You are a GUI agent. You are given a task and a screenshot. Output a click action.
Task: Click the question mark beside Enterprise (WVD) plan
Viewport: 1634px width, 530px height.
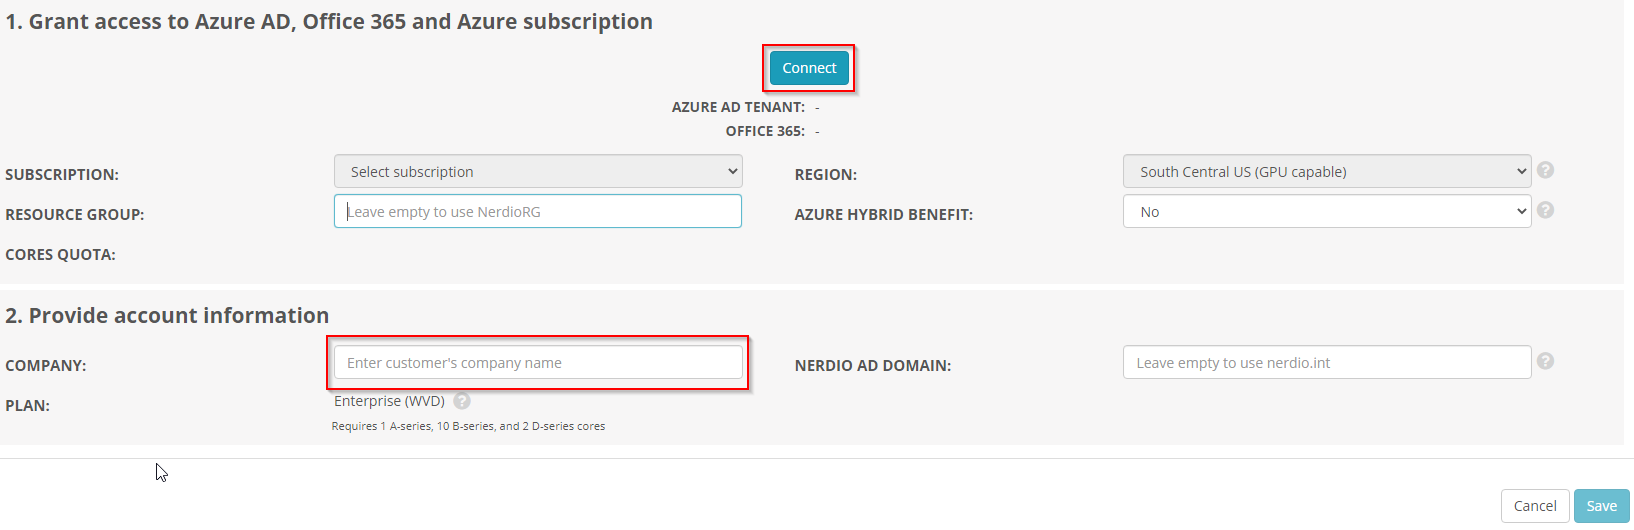pyautogui.click(x=461, y=401)
